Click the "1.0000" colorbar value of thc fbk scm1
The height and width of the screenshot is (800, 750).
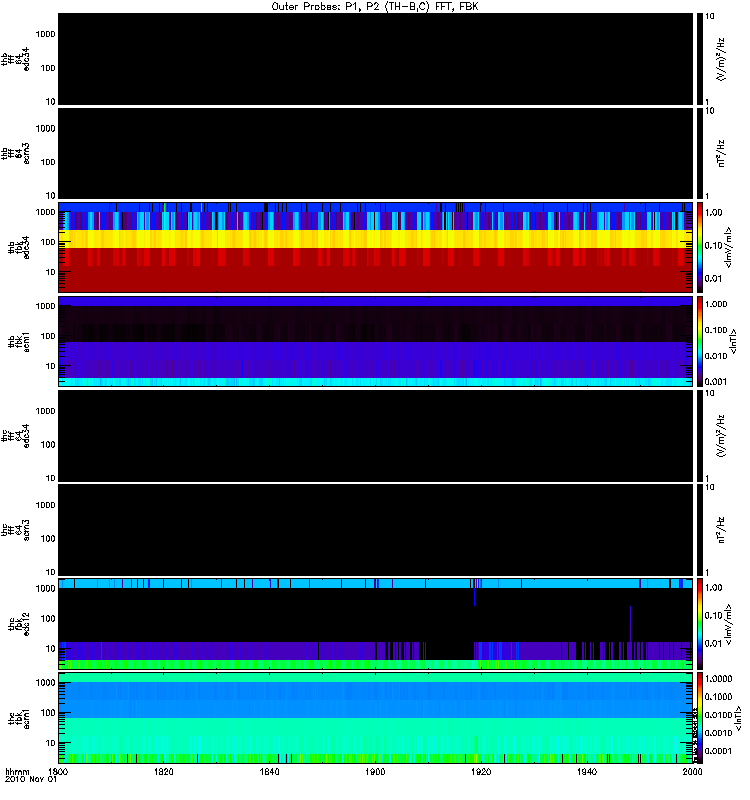[718, 679]
